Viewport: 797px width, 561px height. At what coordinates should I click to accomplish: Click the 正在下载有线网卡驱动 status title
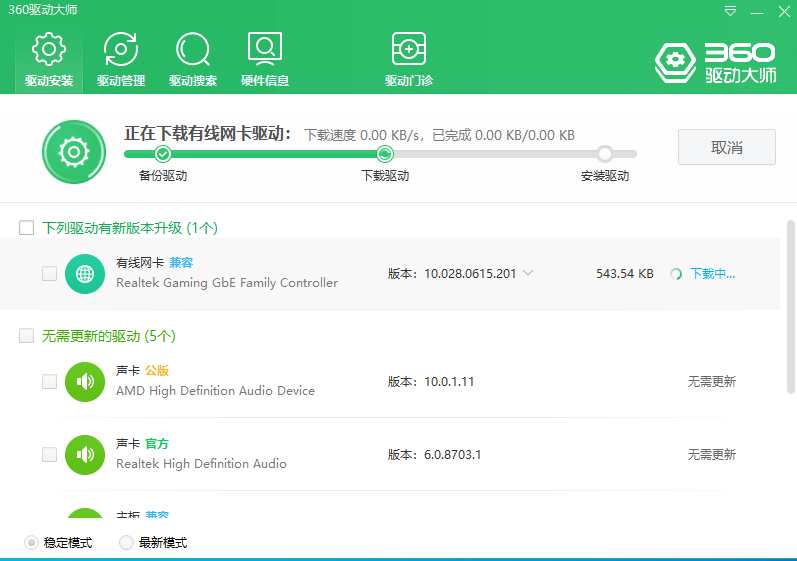coord(208,134)
